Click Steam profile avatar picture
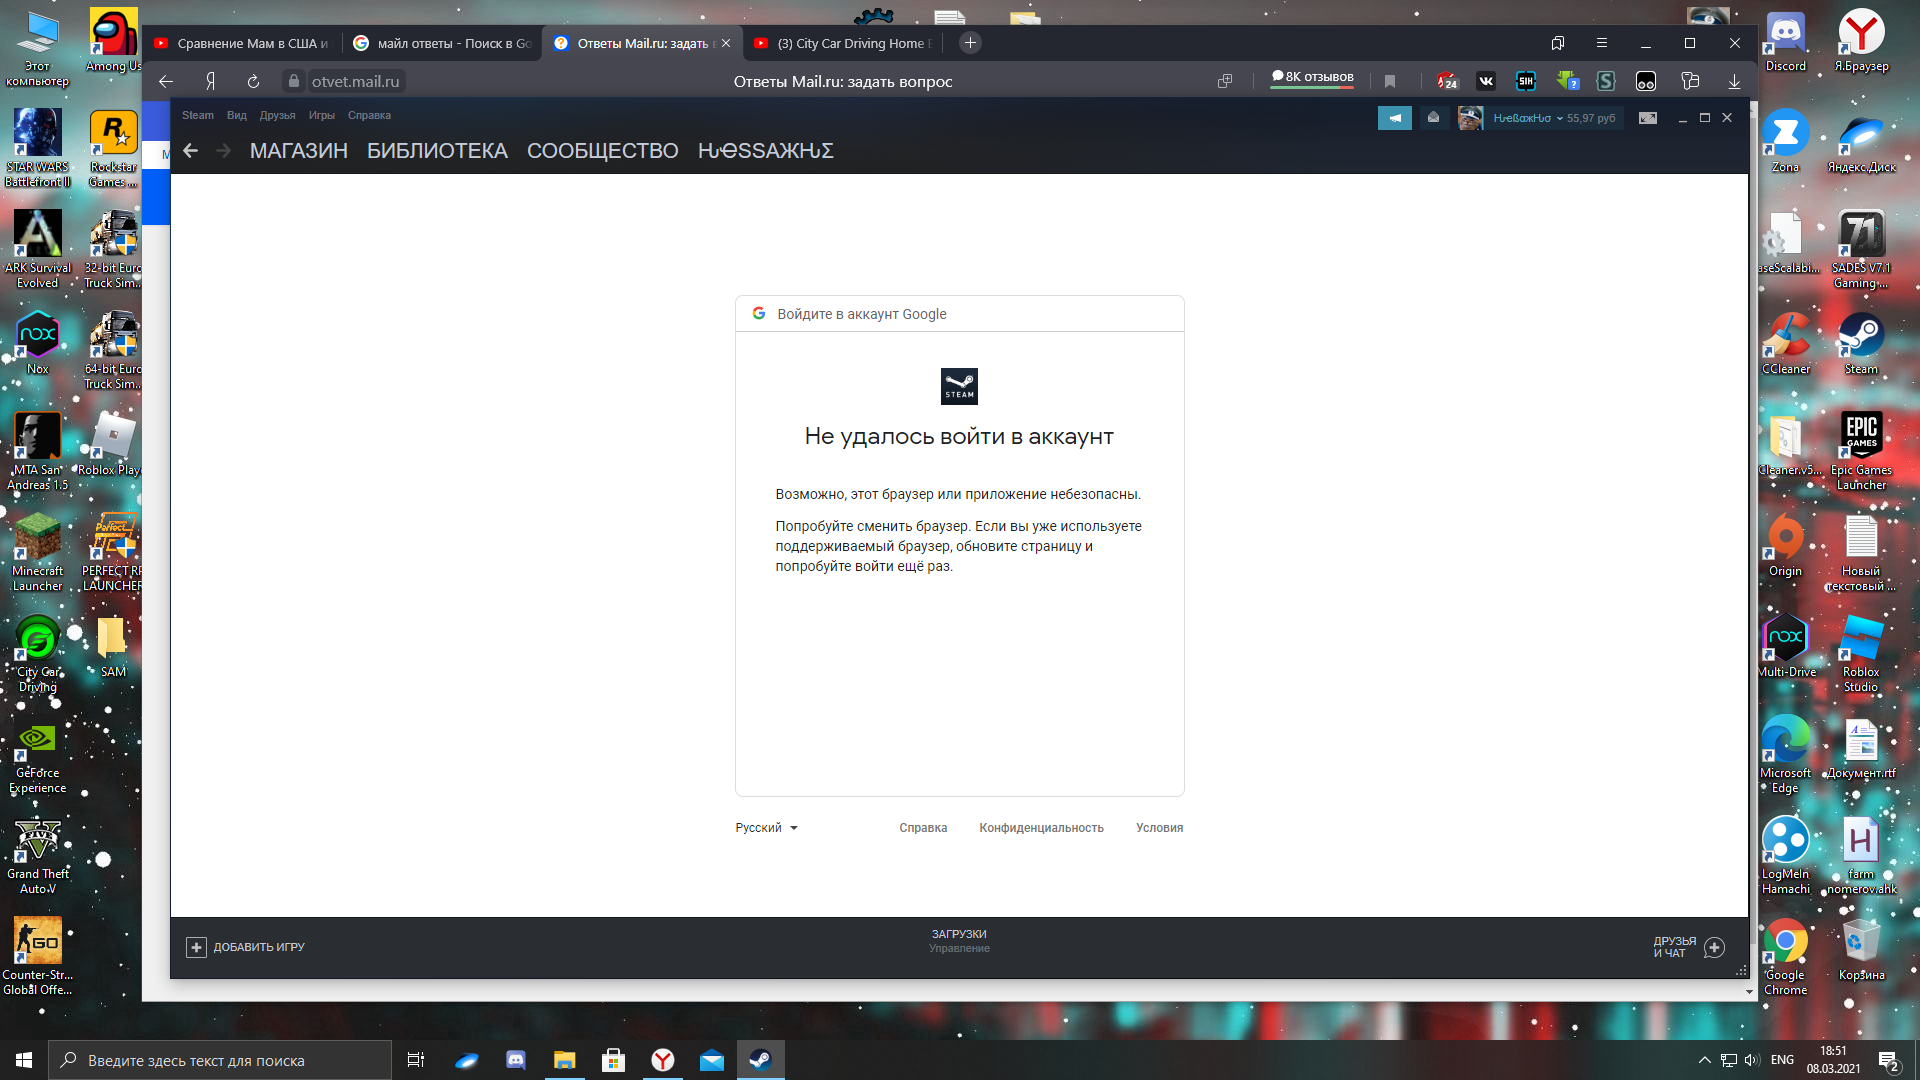1920x1080 pixels. click(x=1470, y=118)
